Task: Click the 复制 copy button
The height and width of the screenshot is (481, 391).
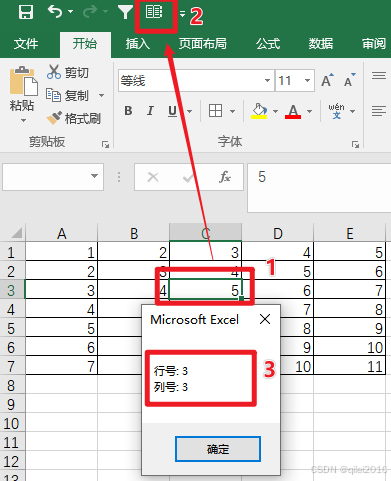Action: (67, 95)
